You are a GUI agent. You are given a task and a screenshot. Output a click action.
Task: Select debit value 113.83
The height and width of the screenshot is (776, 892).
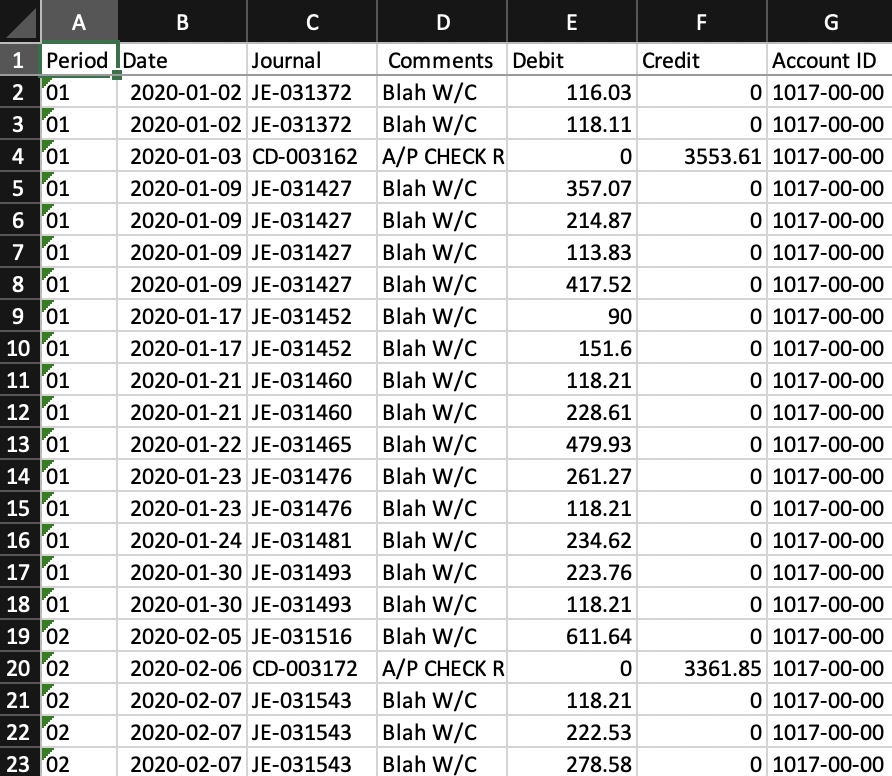click(x=572, y=251)
